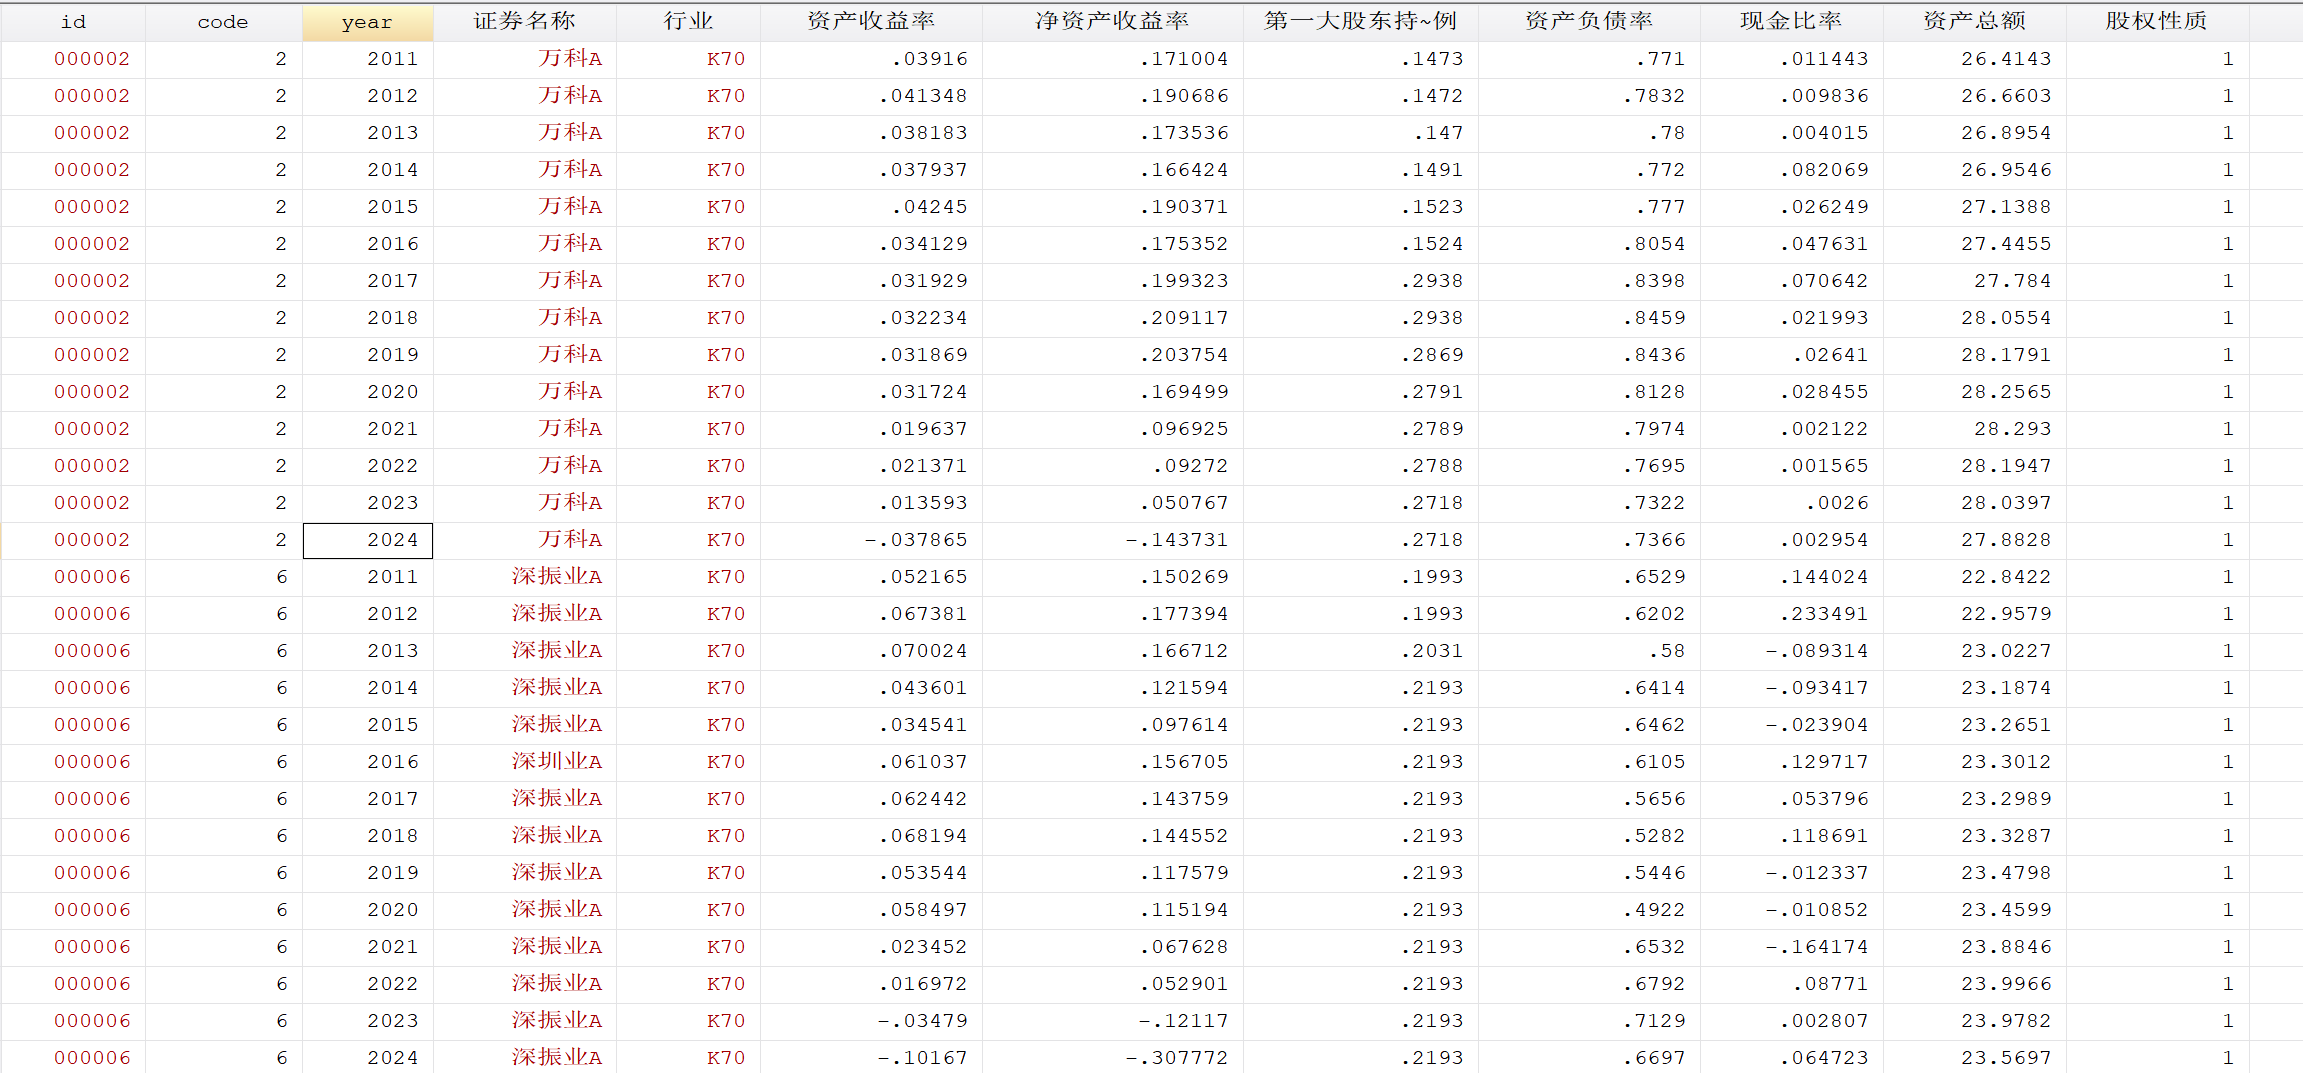Click the cell with value -.089314

1791,651
